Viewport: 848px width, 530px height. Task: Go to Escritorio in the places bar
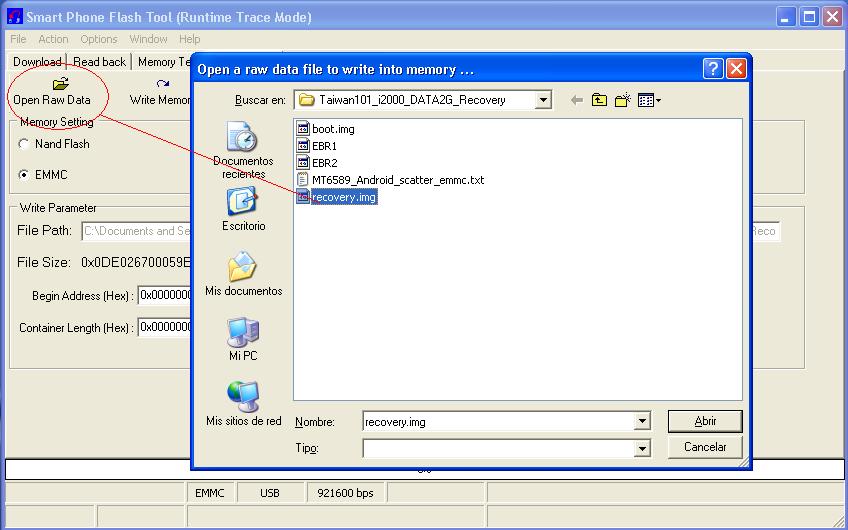pos(243,209)
